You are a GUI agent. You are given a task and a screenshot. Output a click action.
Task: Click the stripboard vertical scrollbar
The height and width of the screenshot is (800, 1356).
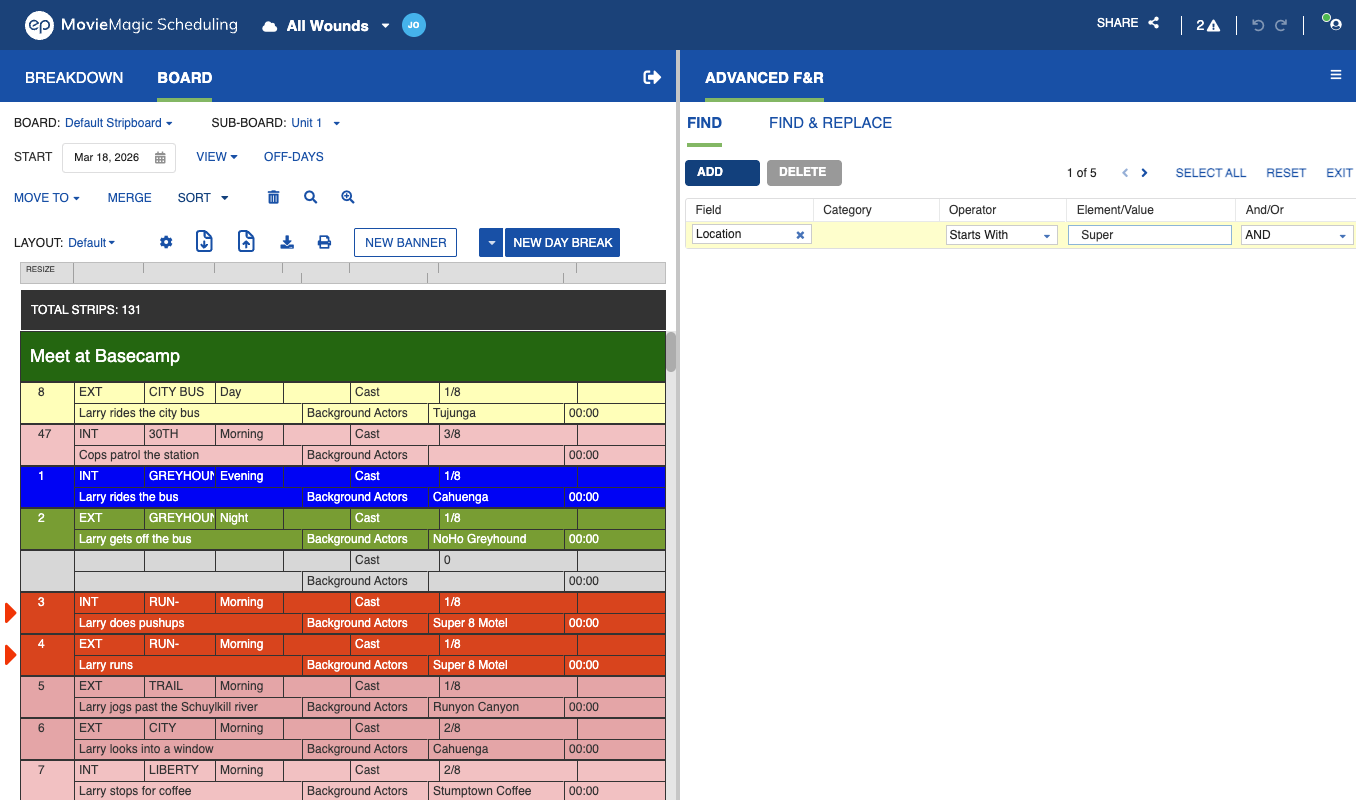pos(671,352)
